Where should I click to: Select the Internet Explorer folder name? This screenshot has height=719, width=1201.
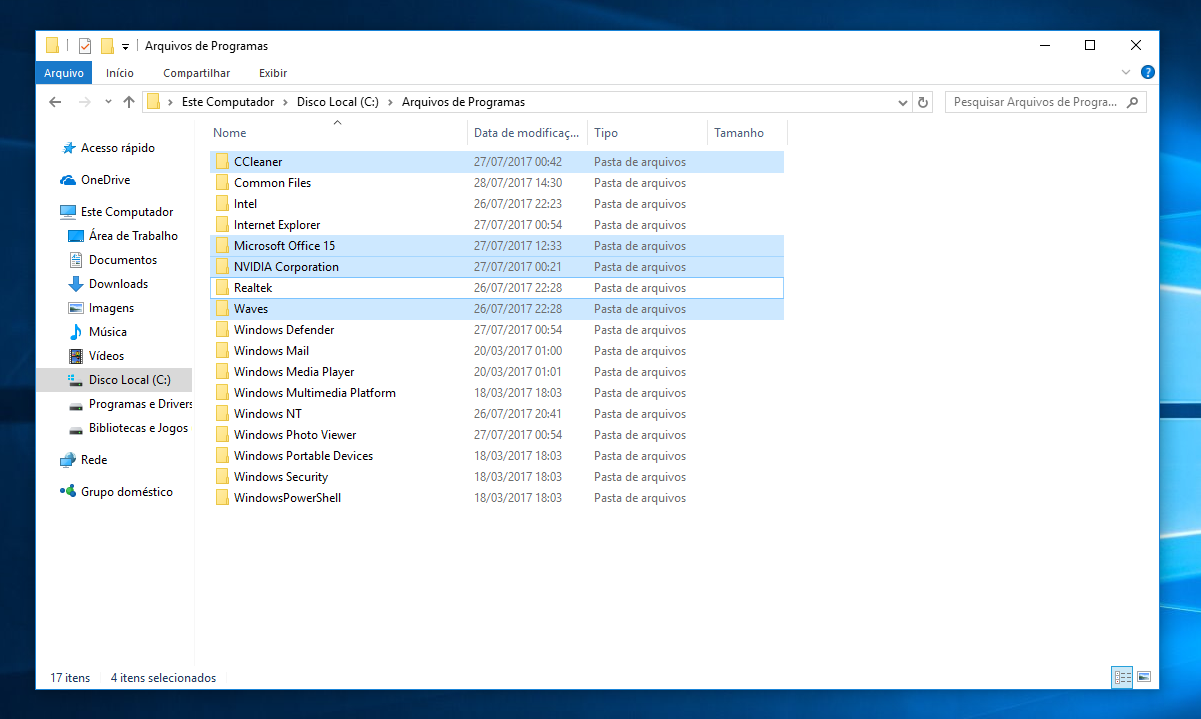click(277, 225)
